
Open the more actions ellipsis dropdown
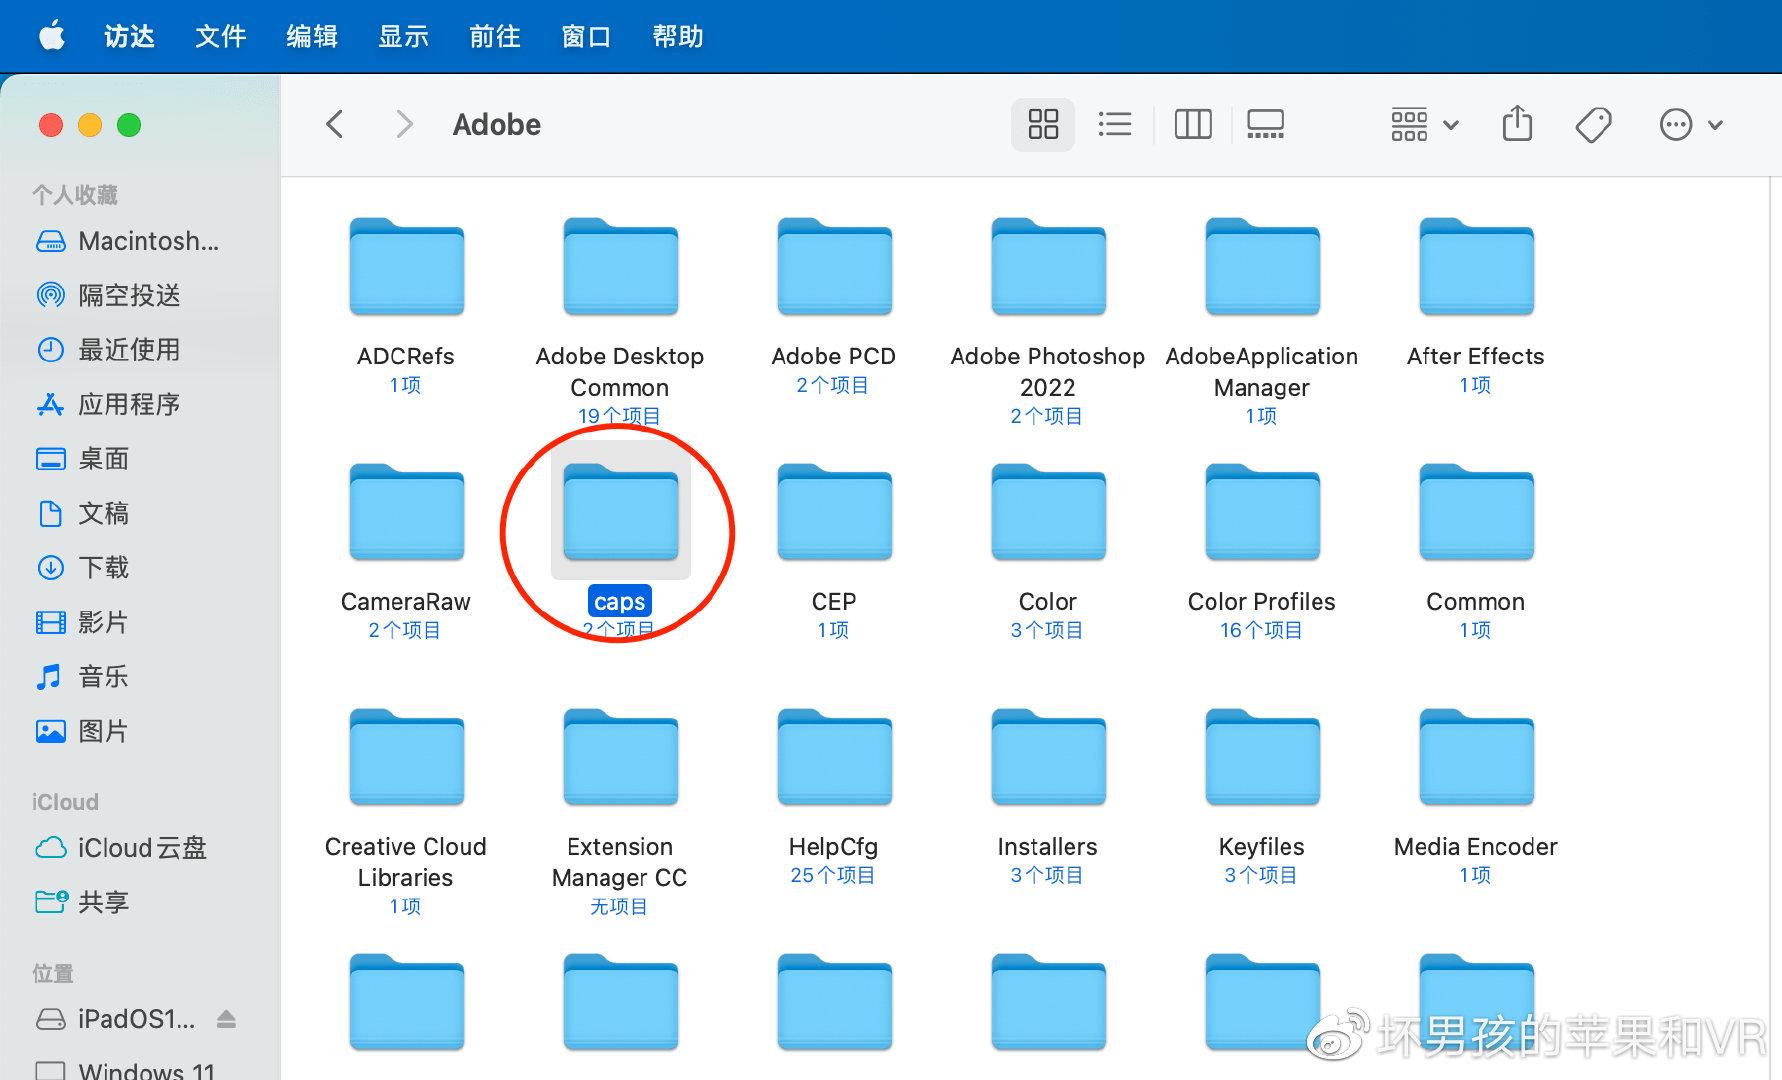[1691, 125]
